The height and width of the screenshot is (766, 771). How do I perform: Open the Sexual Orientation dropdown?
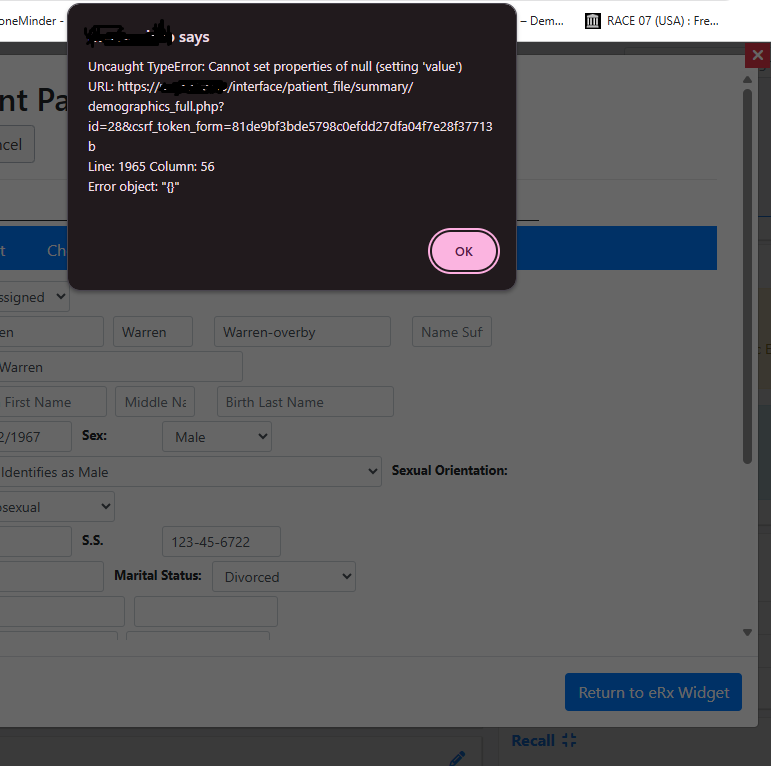(55, 507)
